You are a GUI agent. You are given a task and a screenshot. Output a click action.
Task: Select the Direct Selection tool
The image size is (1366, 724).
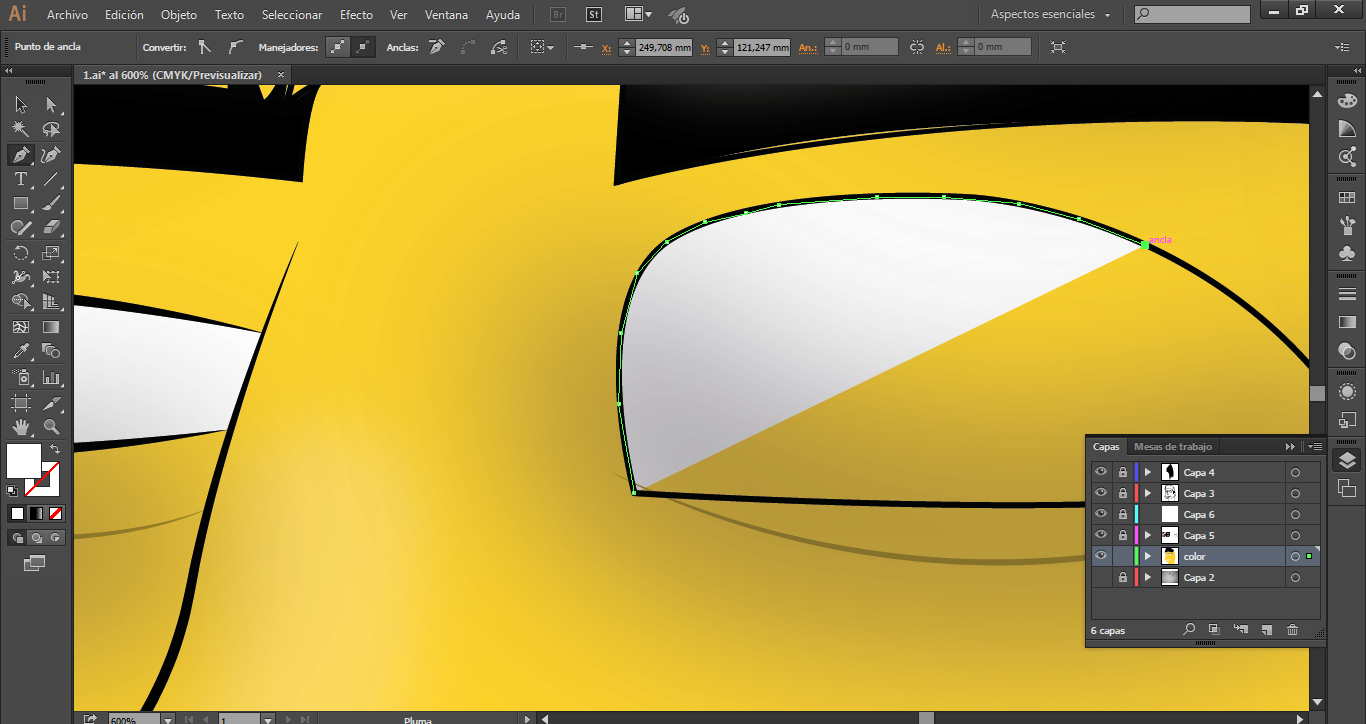(x=51, y=105)
